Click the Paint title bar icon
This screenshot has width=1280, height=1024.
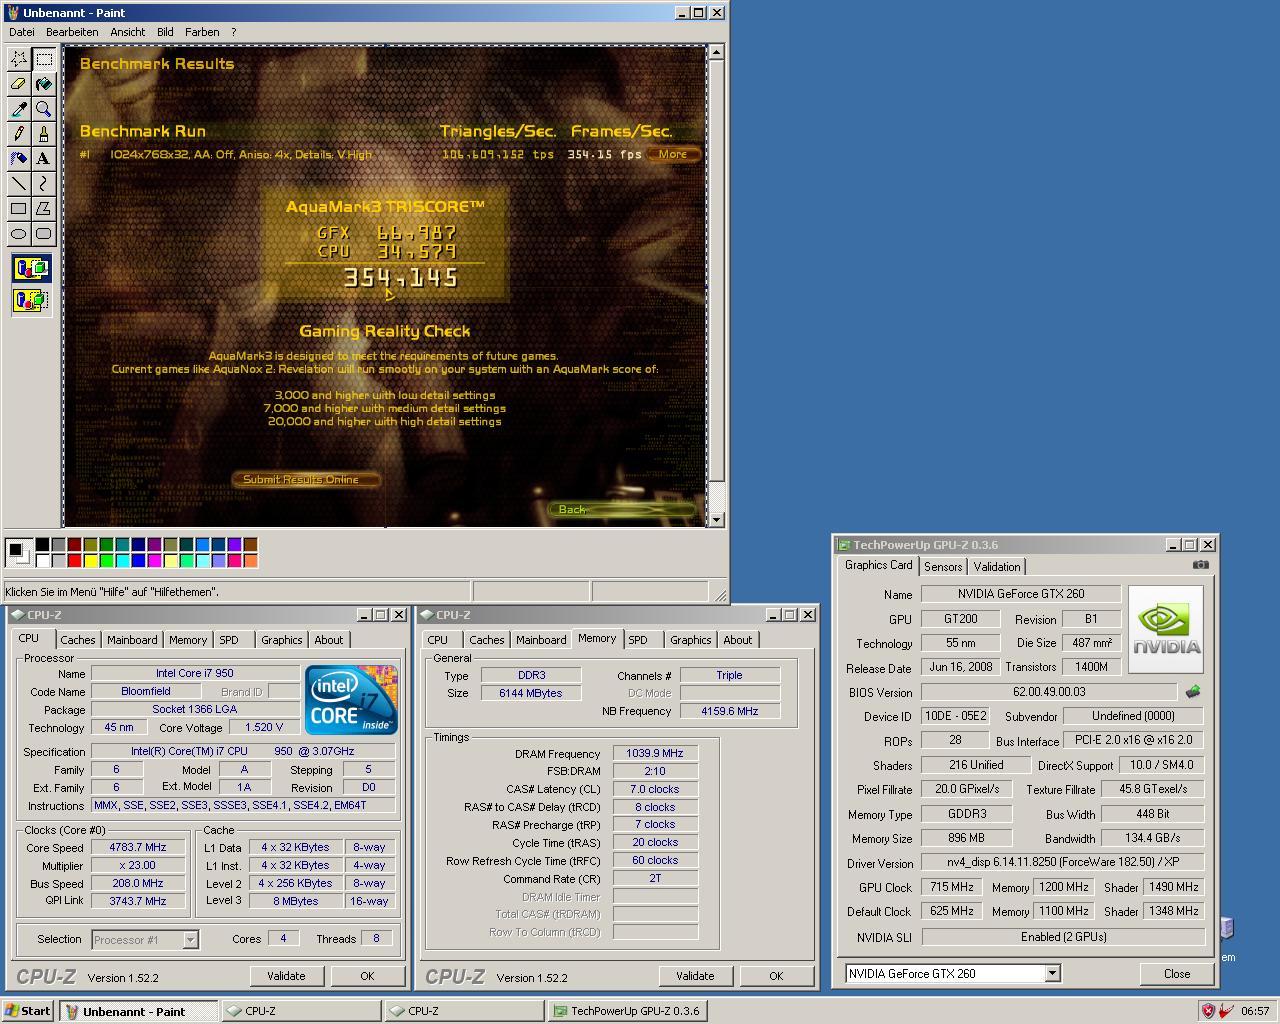(12, 13)
